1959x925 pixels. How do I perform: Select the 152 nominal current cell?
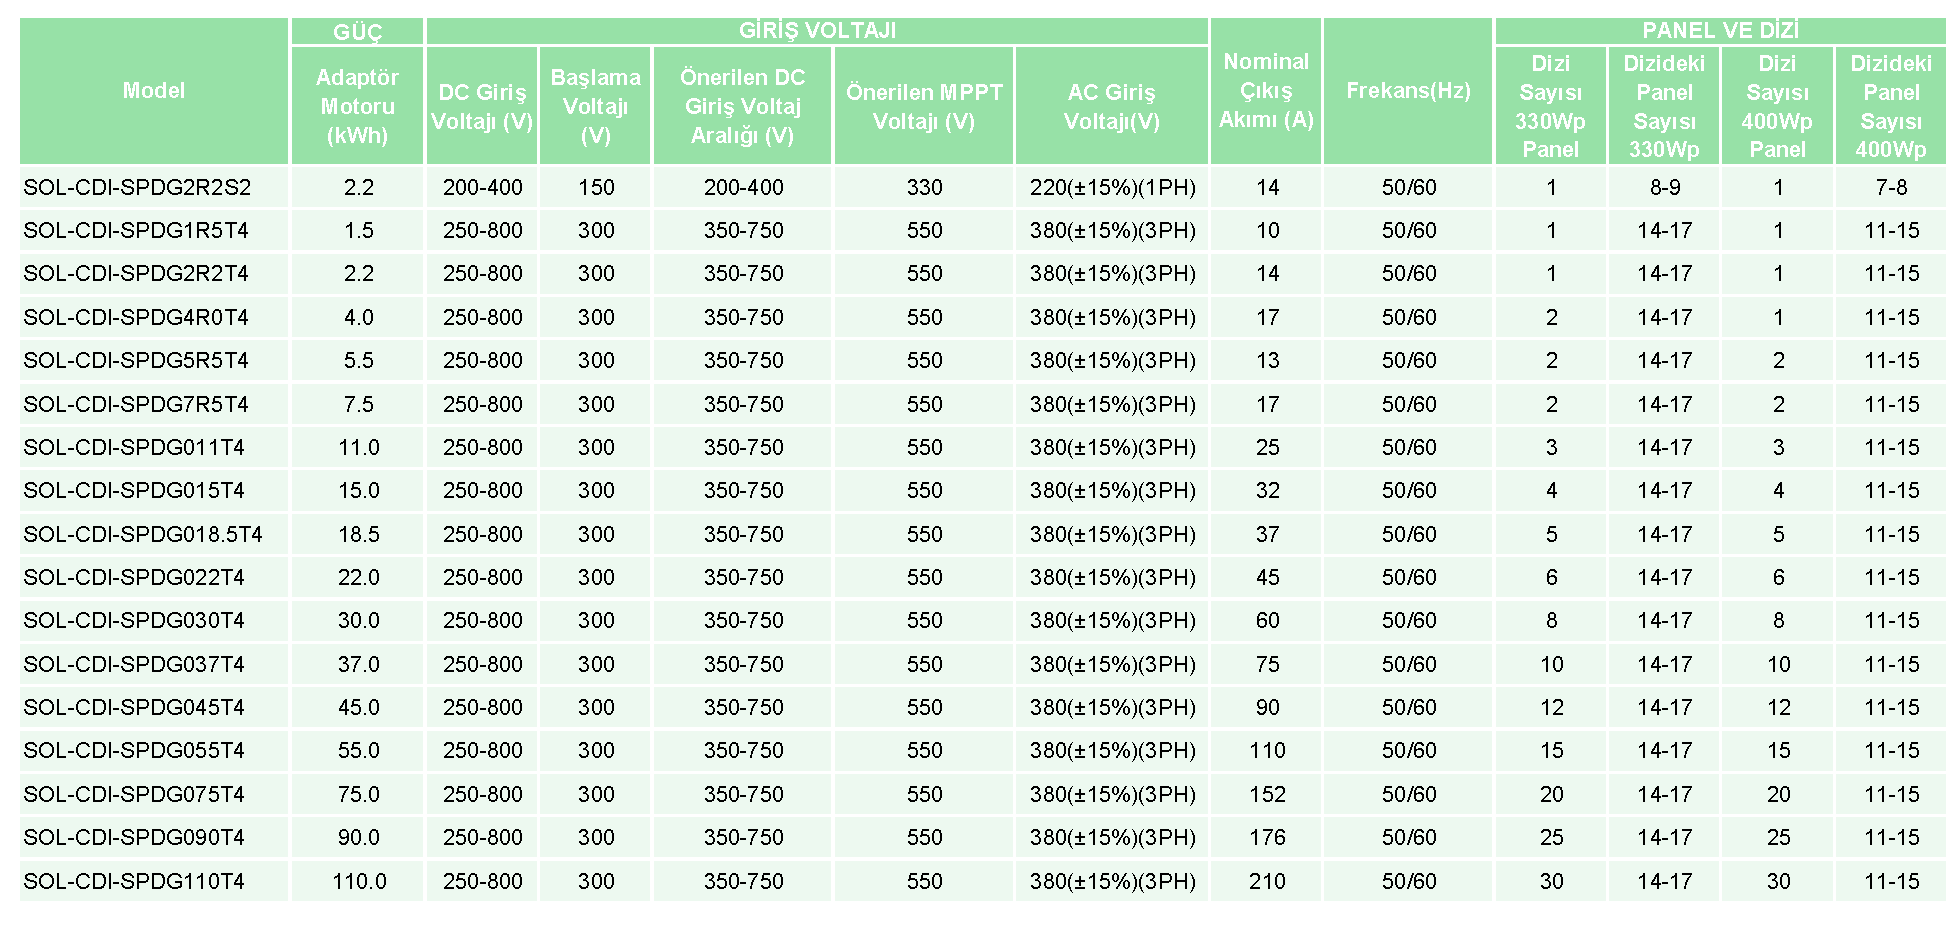click(x=1267, y=794)
